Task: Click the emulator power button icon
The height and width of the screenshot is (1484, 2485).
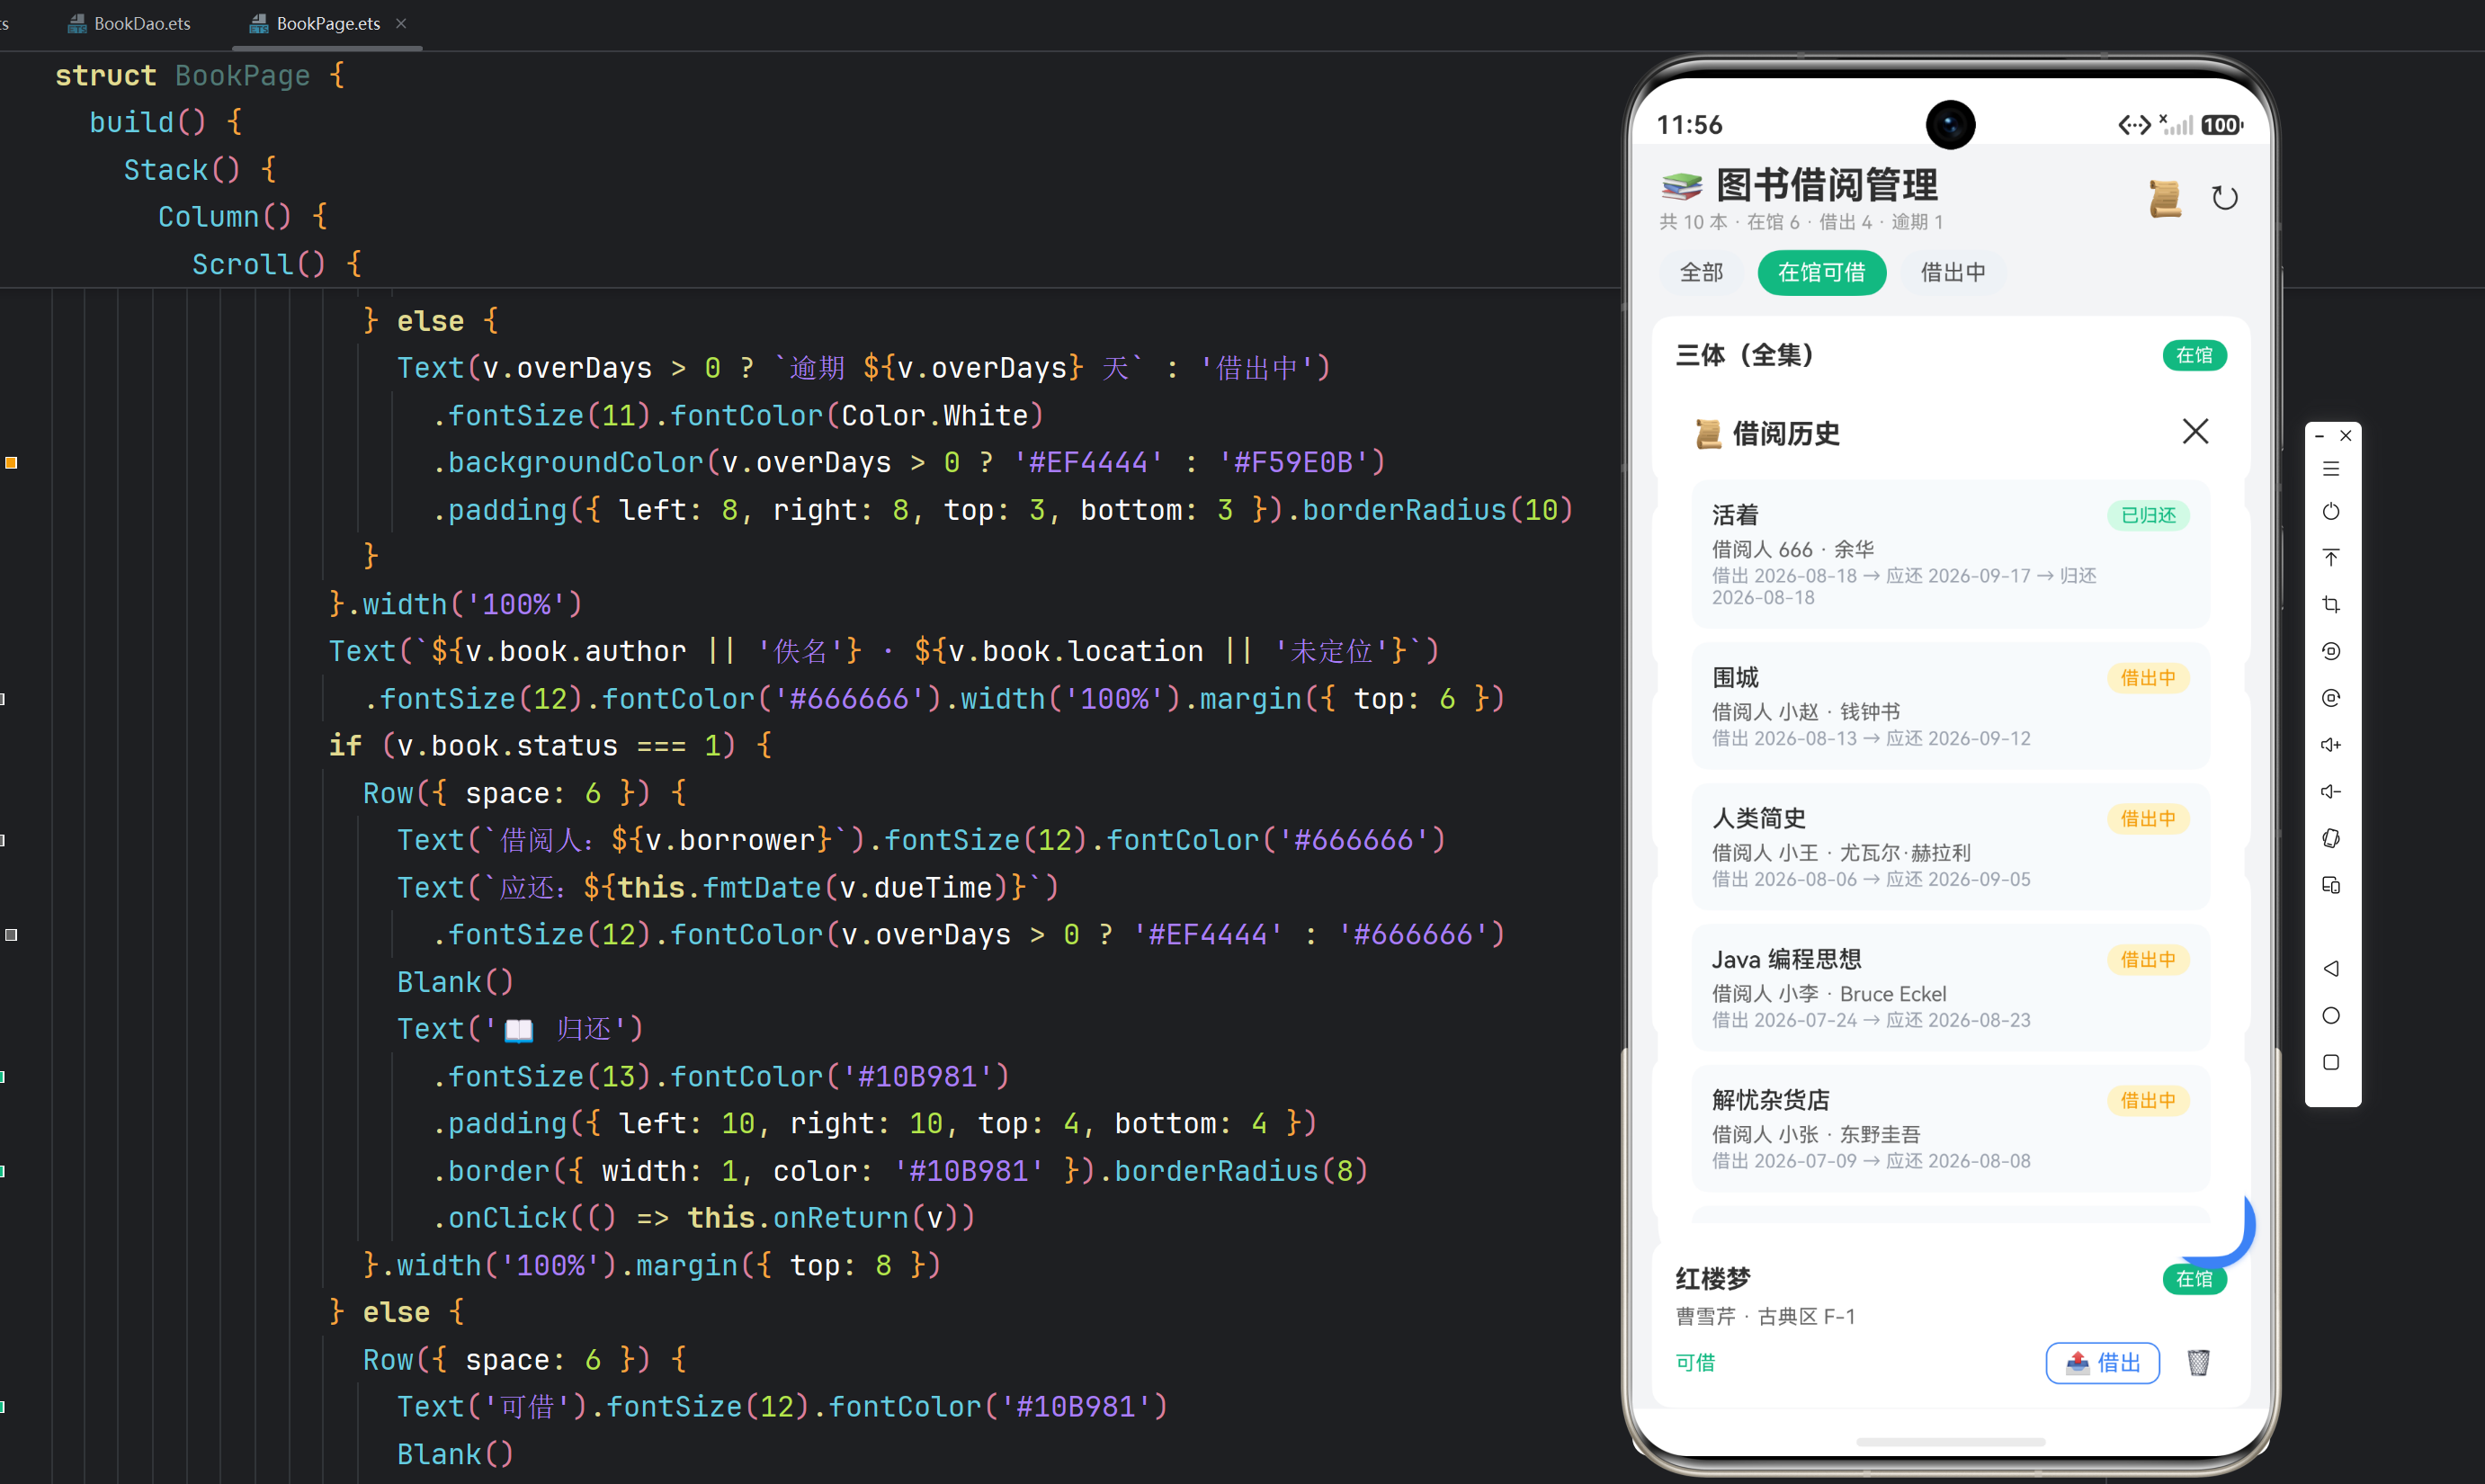Action: (x=2331, y=512)
